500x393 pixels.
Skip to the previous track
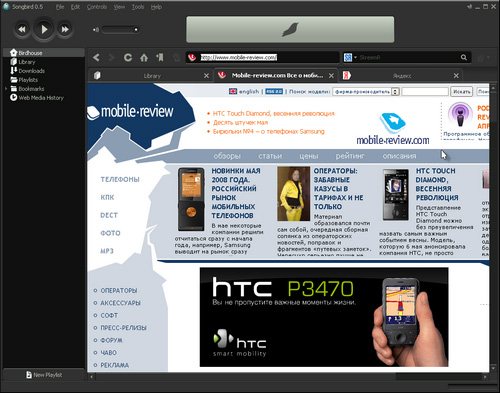tap(22, 29)
